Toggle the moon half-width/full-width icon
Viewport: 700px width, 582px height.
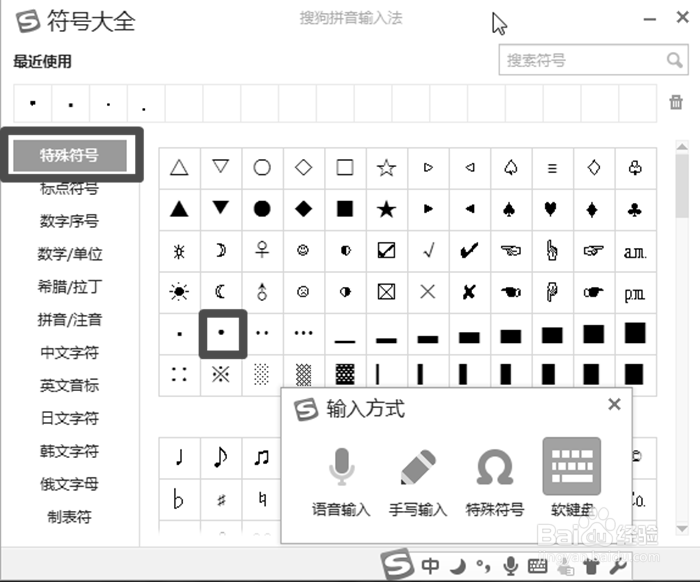coord(458,566)
